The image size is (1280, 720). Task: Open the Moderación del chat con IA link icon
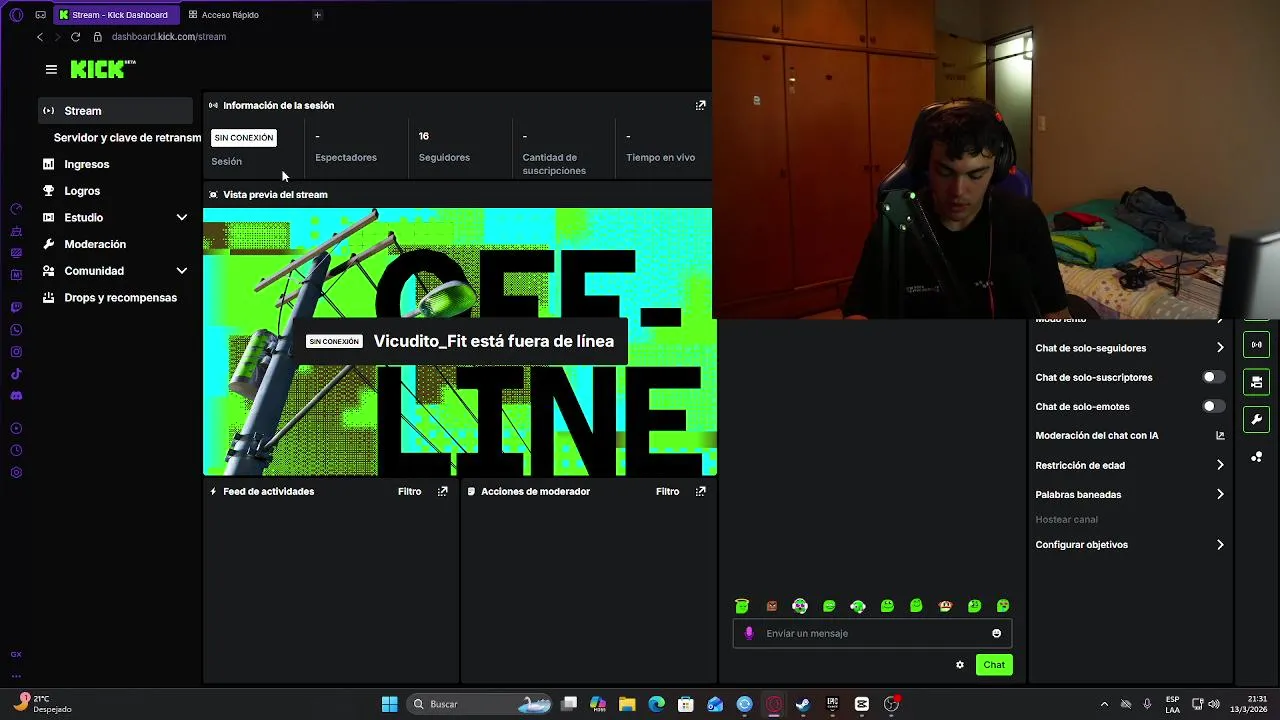(1220, 436)
